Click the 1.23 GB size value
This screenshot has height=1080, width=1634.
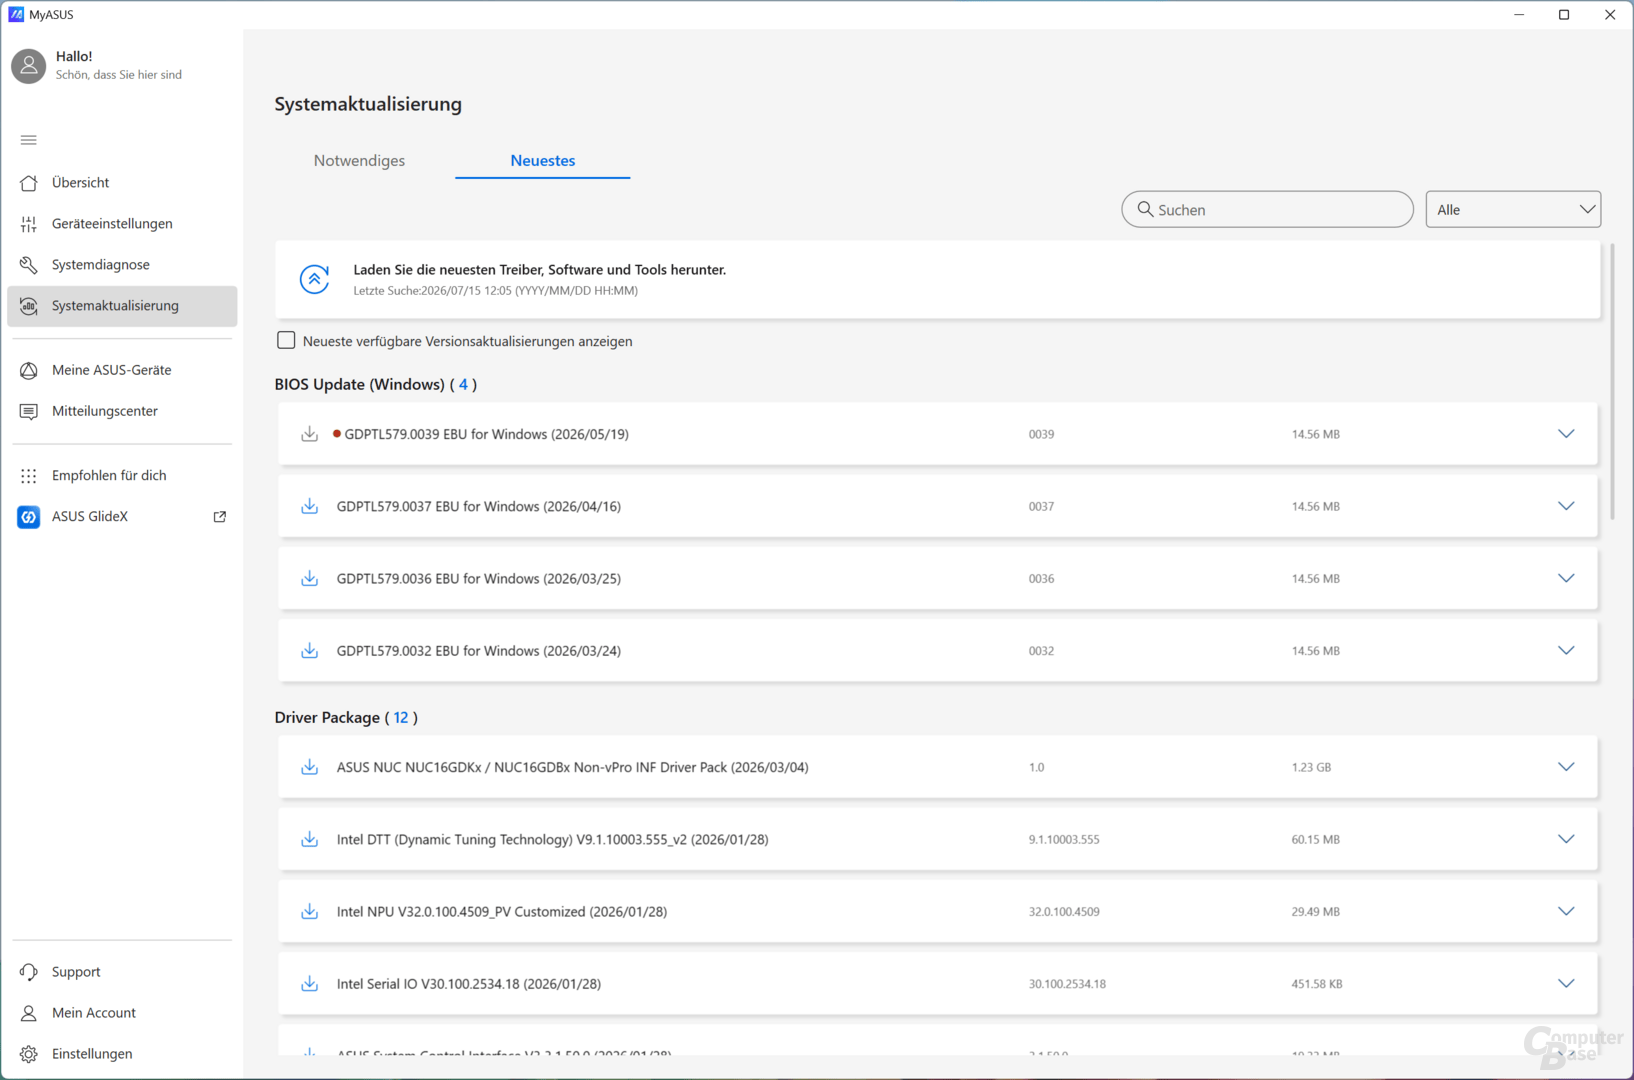pos(1311,768)
